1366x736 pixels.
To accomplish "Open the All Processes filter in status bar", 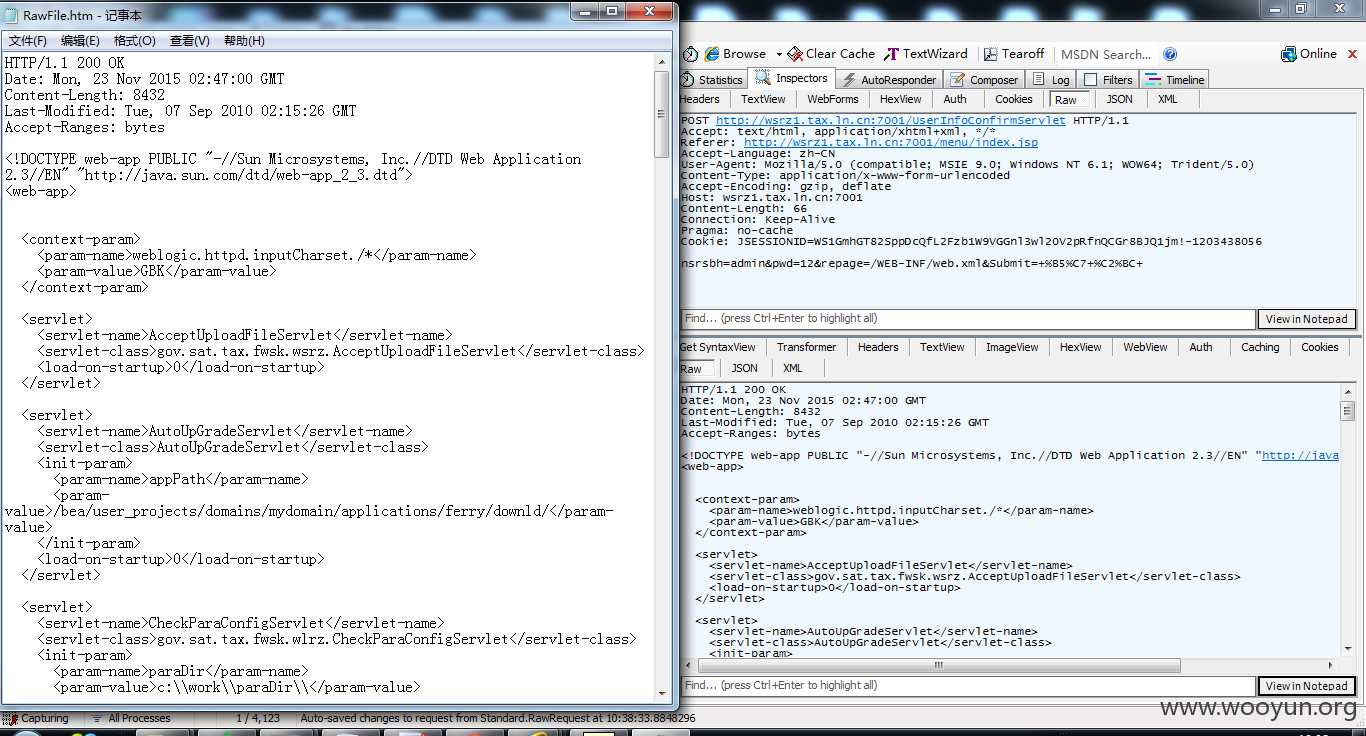I will coord(130,718).
